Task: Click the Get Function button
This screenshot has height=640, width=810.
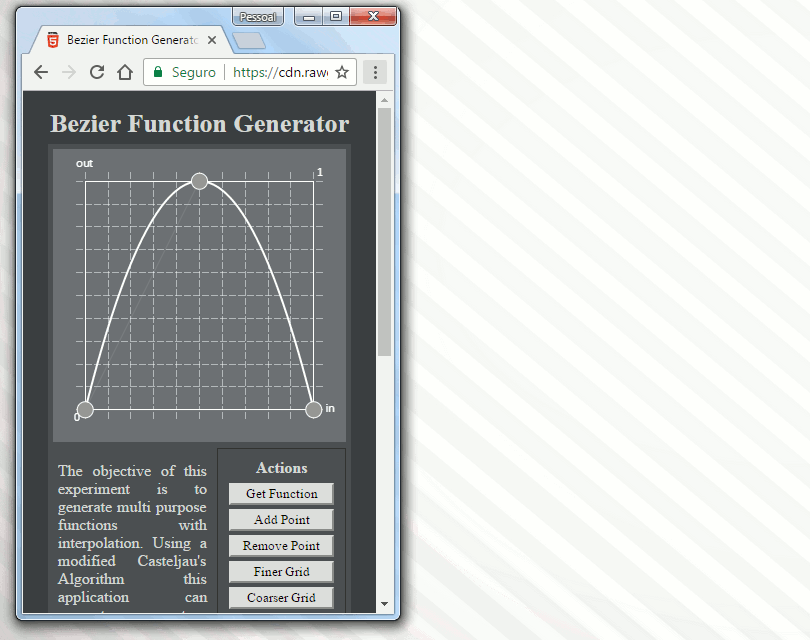Action: [x=281, y=494]
